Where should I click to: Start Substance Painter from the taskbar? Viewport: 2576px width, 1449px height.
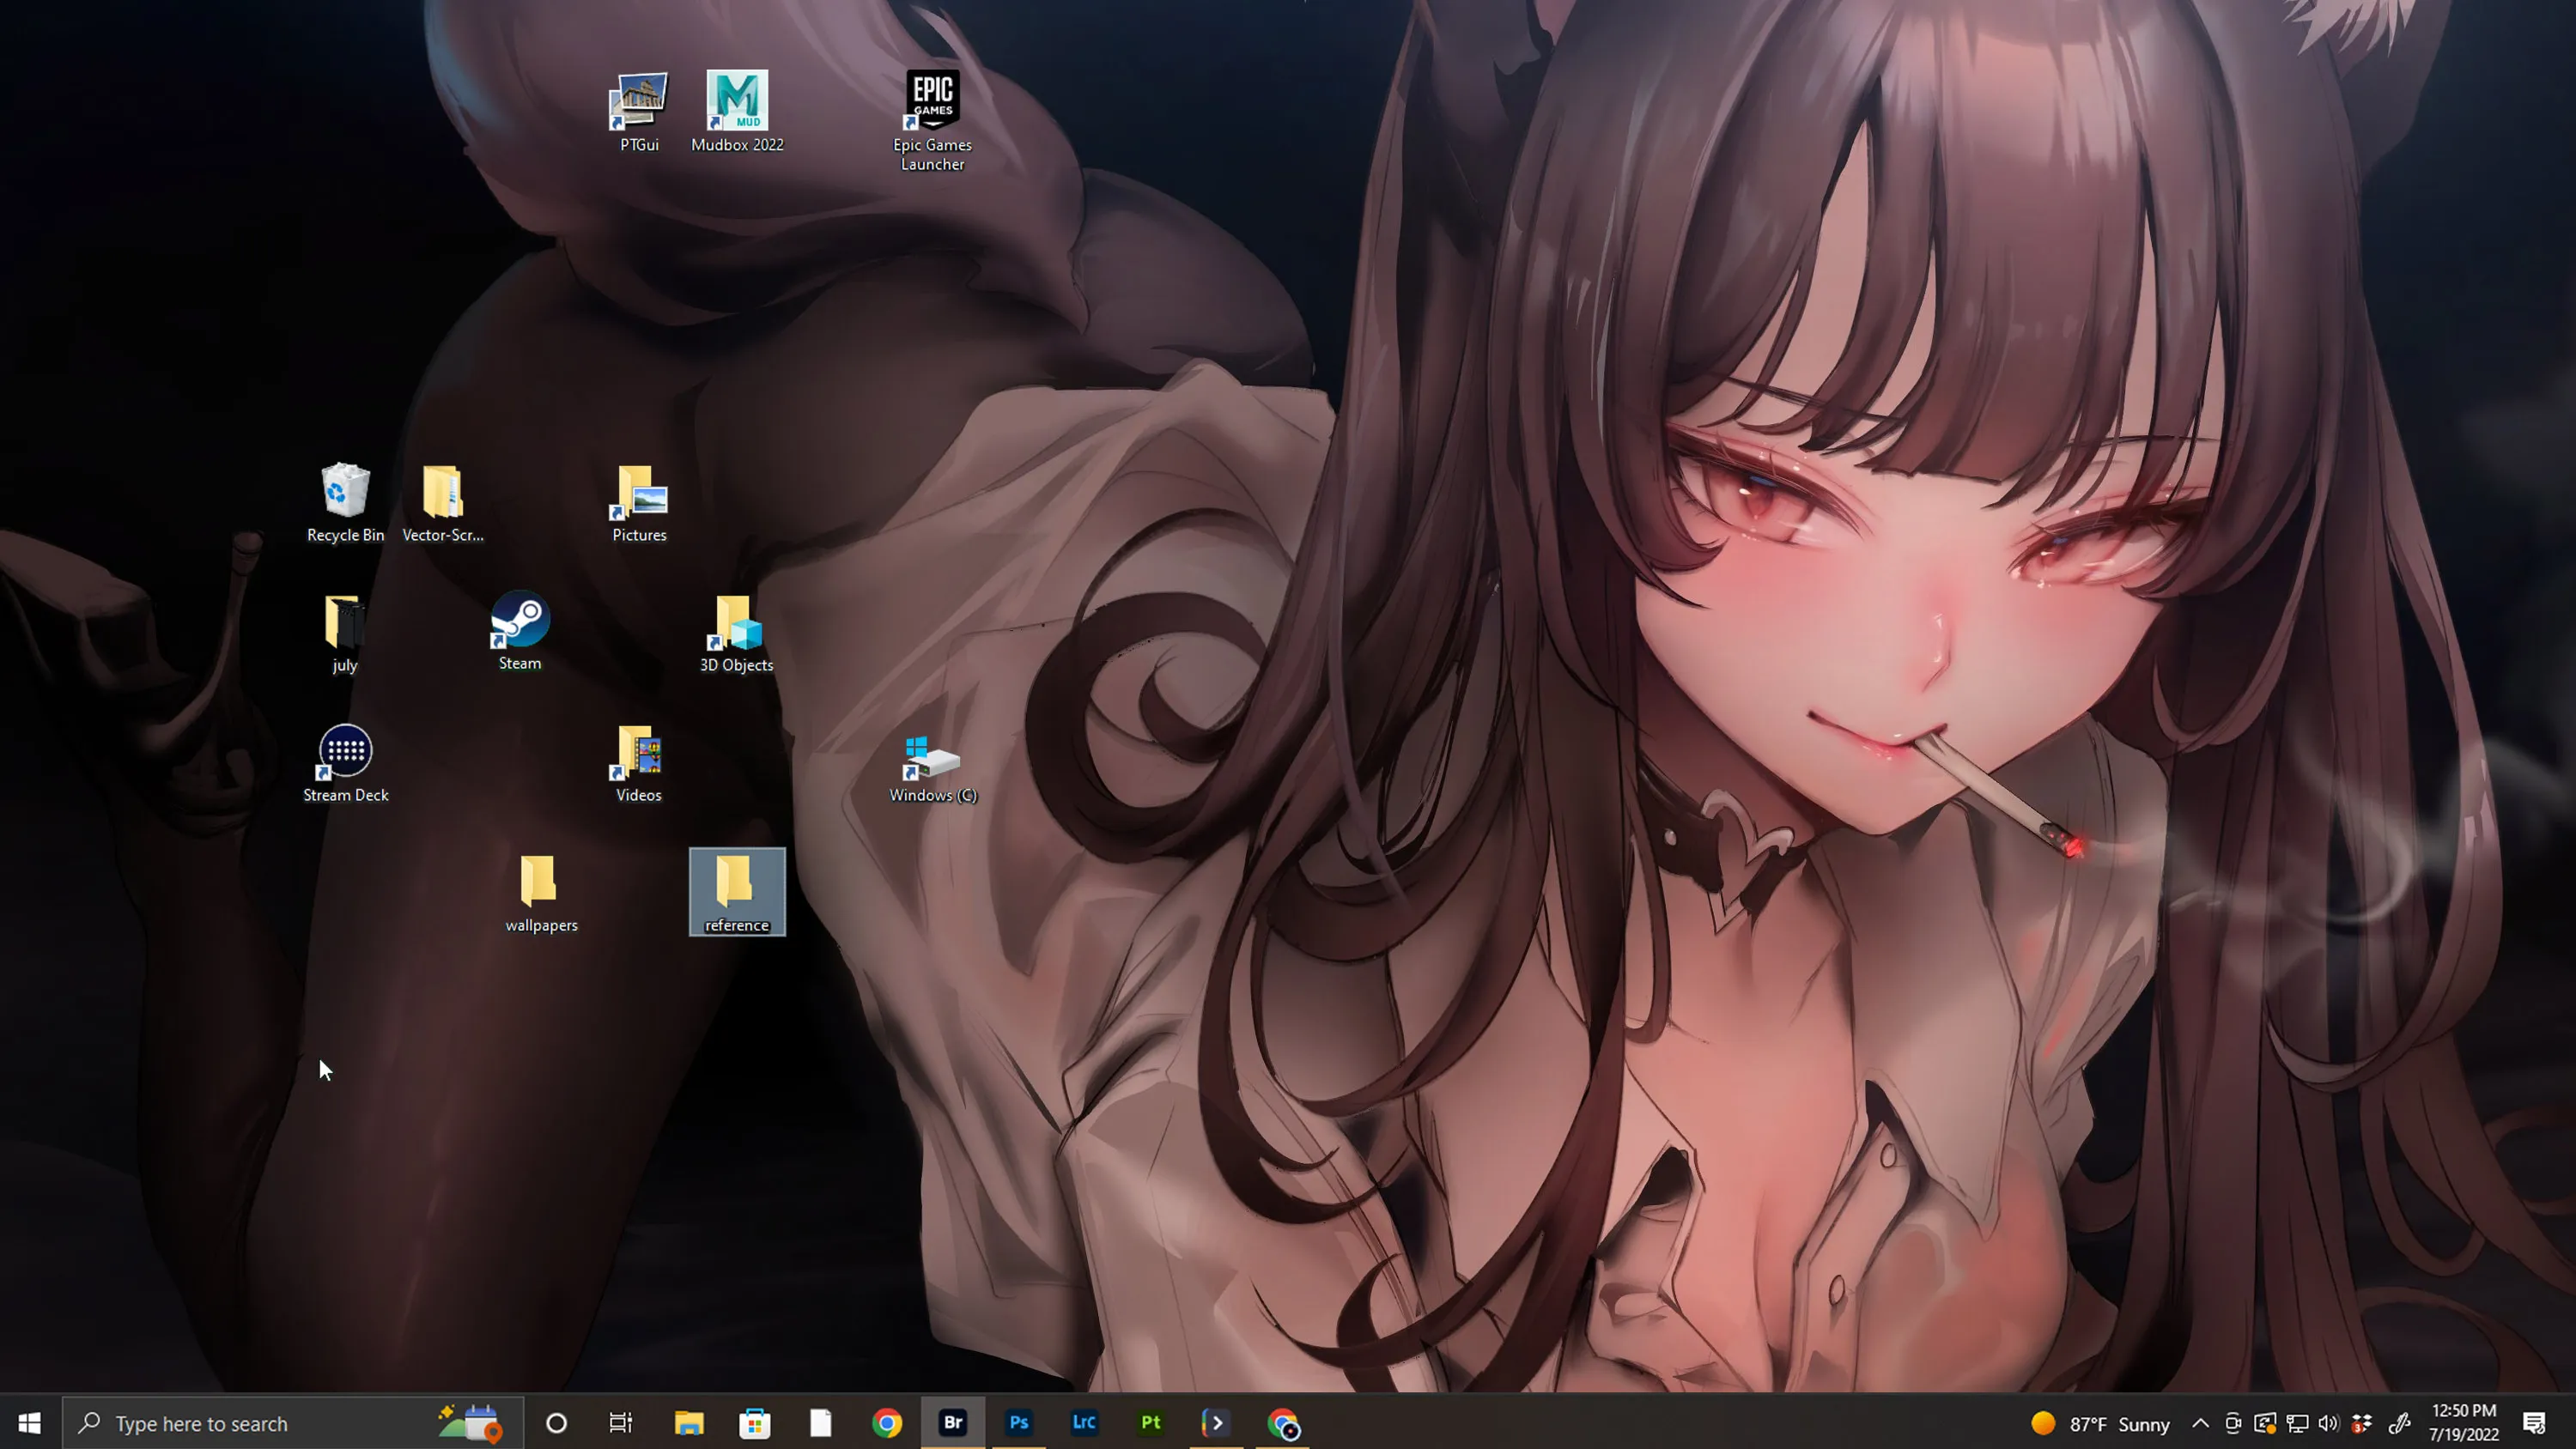coord(1149,1423)
